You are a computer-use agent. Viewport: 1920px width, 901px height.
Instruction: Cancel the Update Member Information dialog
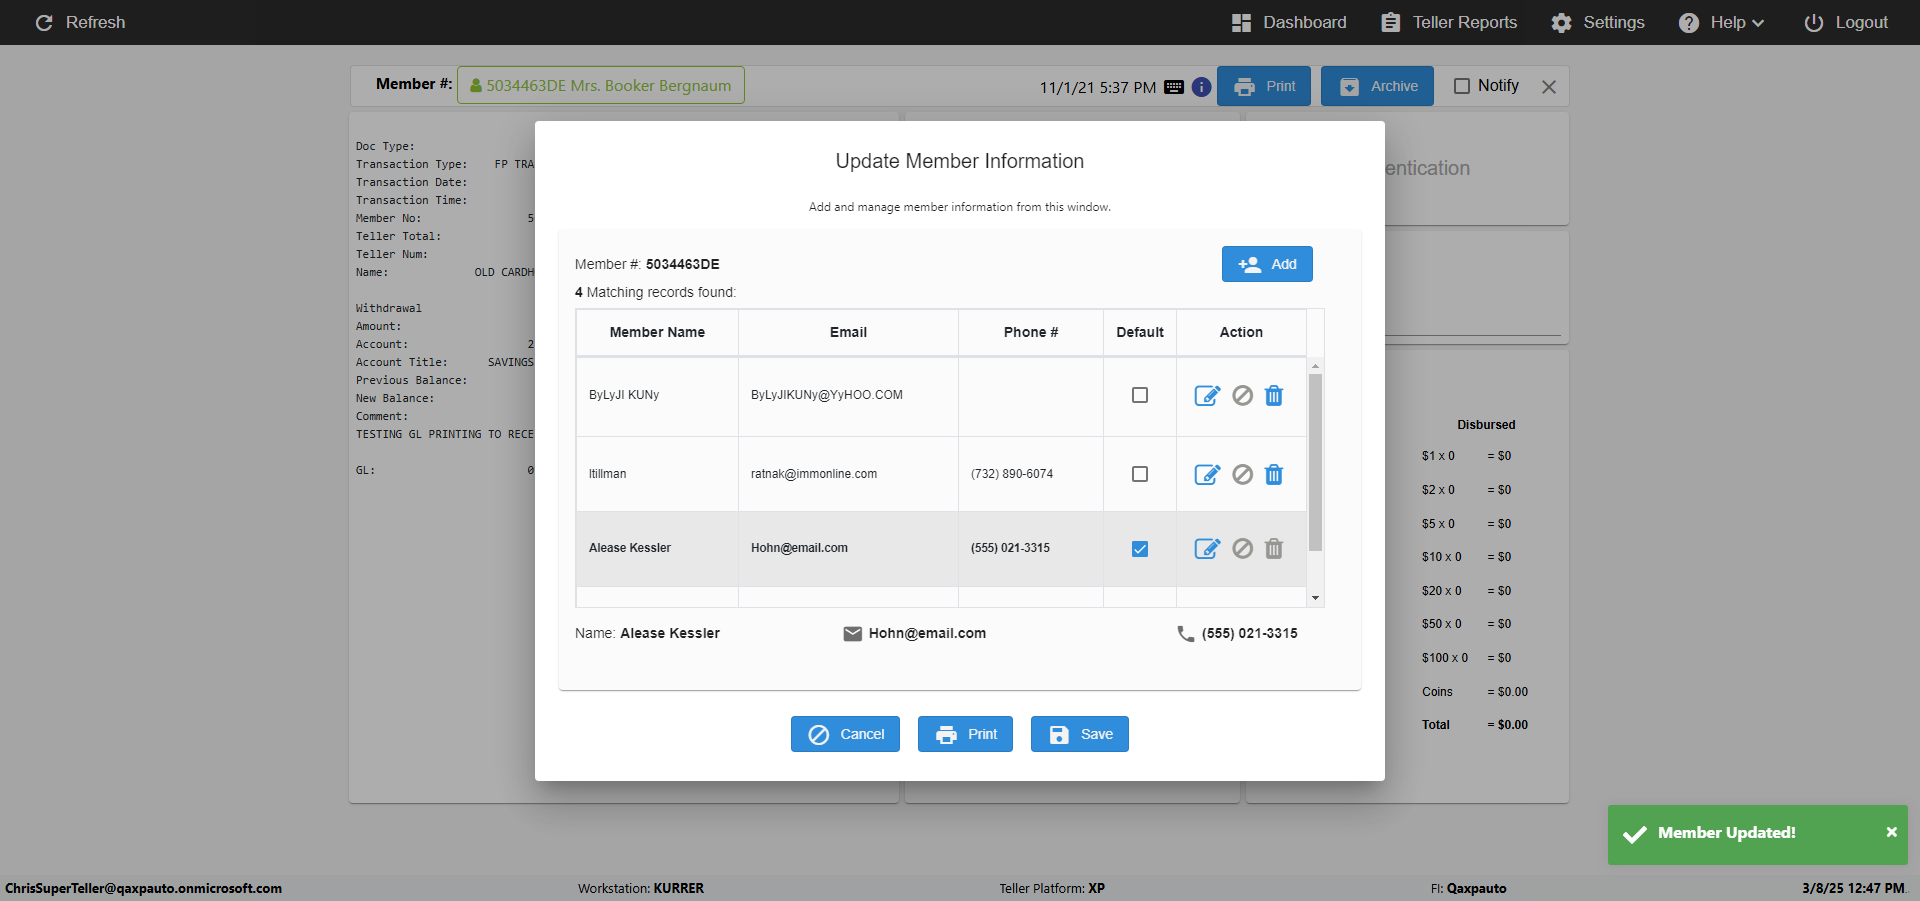point(845,734)
